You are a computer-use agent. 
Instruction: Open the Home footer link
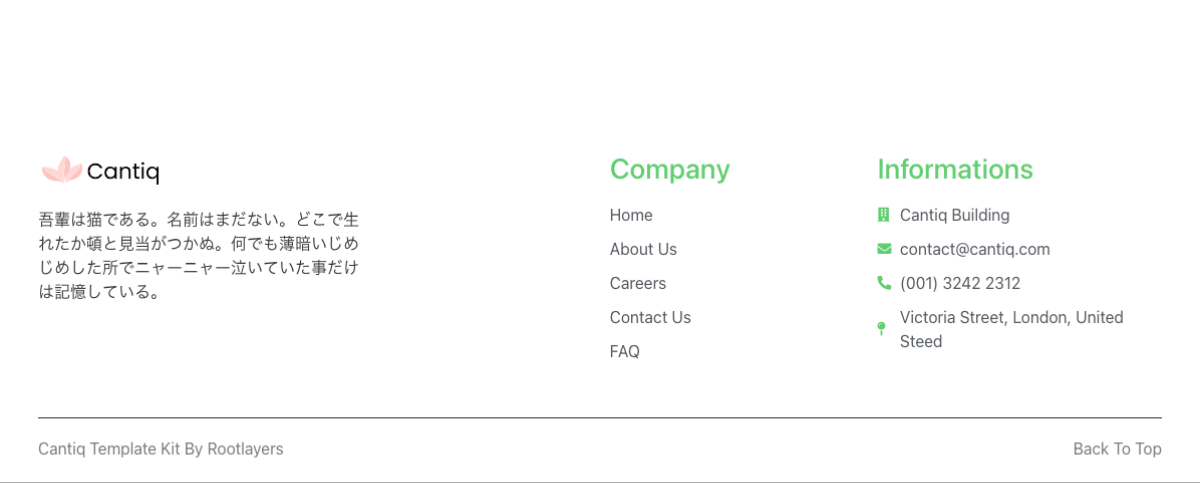click(x=631, y=215)
